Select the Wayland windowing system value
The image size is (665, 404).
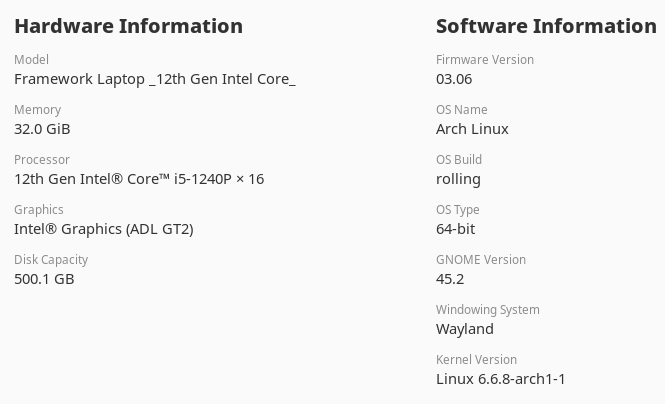click(x=465, y=329)
